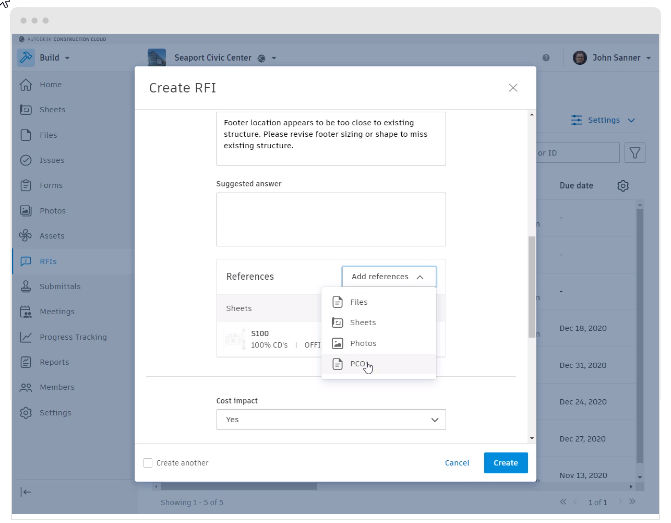Click into the Suggested answer text box
This screenshot has width=671, height=523.
click(330, 219)
